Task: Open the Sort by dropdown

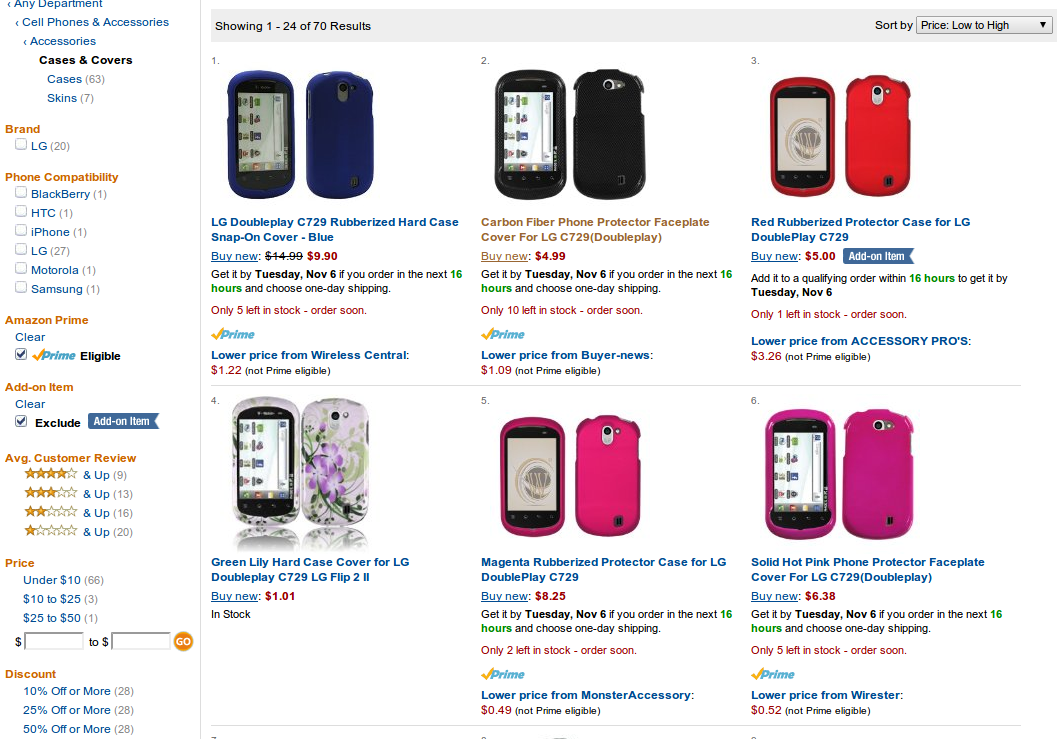Action: [x=983, y=25]
